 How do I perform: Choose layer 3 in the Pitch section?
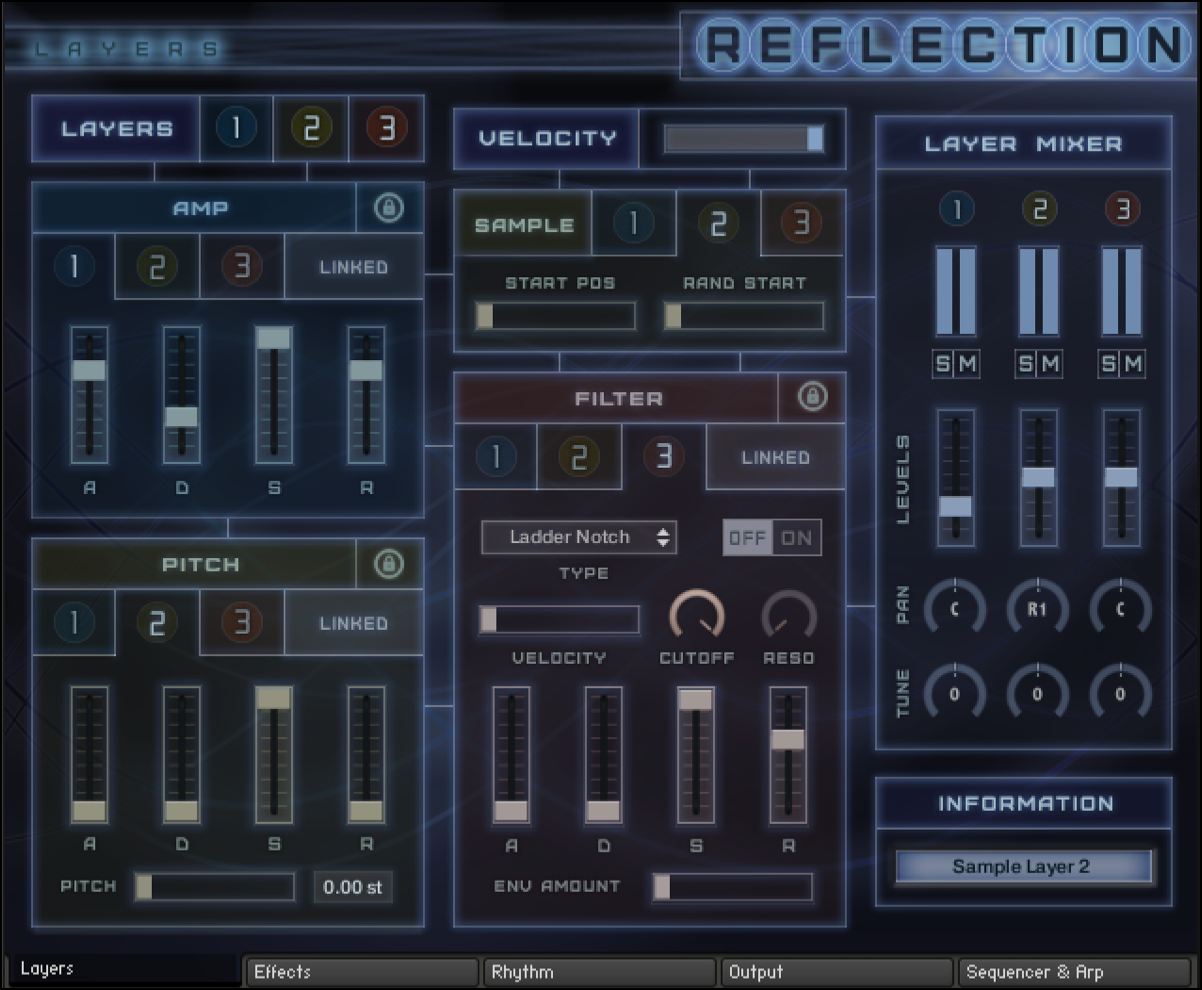(x=242, y=623)
